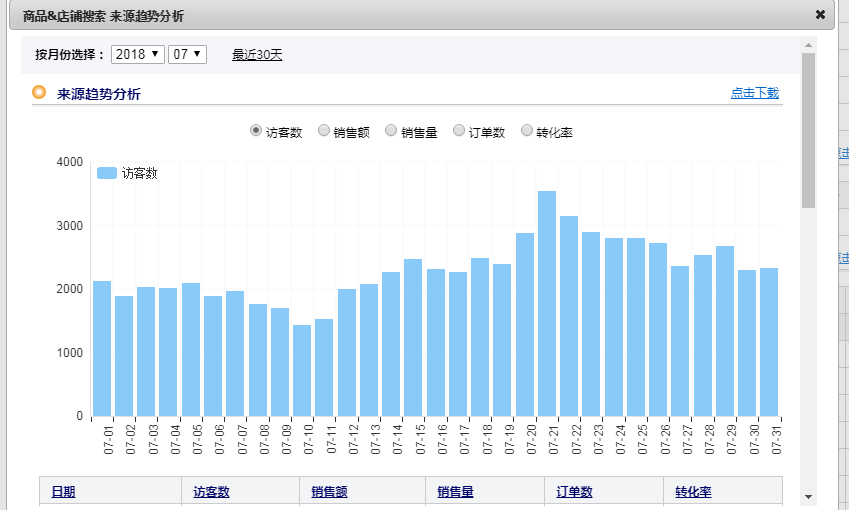Click the orange circle icon beside 来源趋势分析
Viewport: 849px width, 510px height.
[x=40, y=93]
